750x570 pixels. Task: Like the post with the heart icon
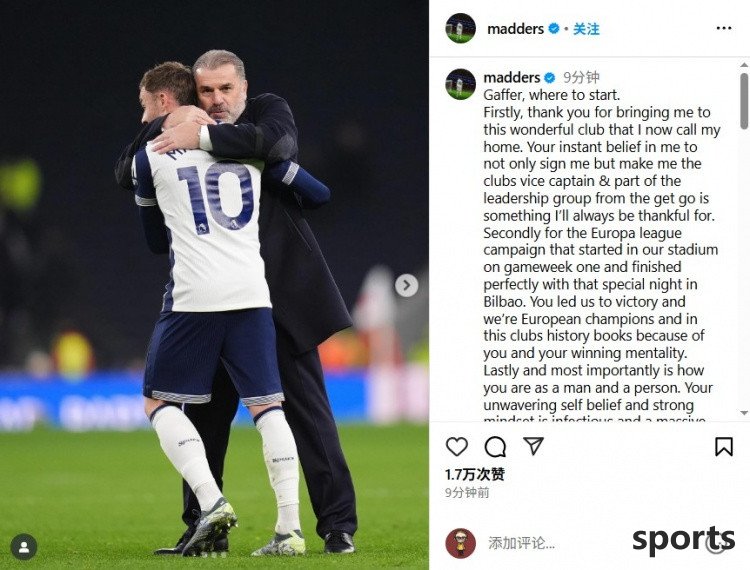pos(457,447)
